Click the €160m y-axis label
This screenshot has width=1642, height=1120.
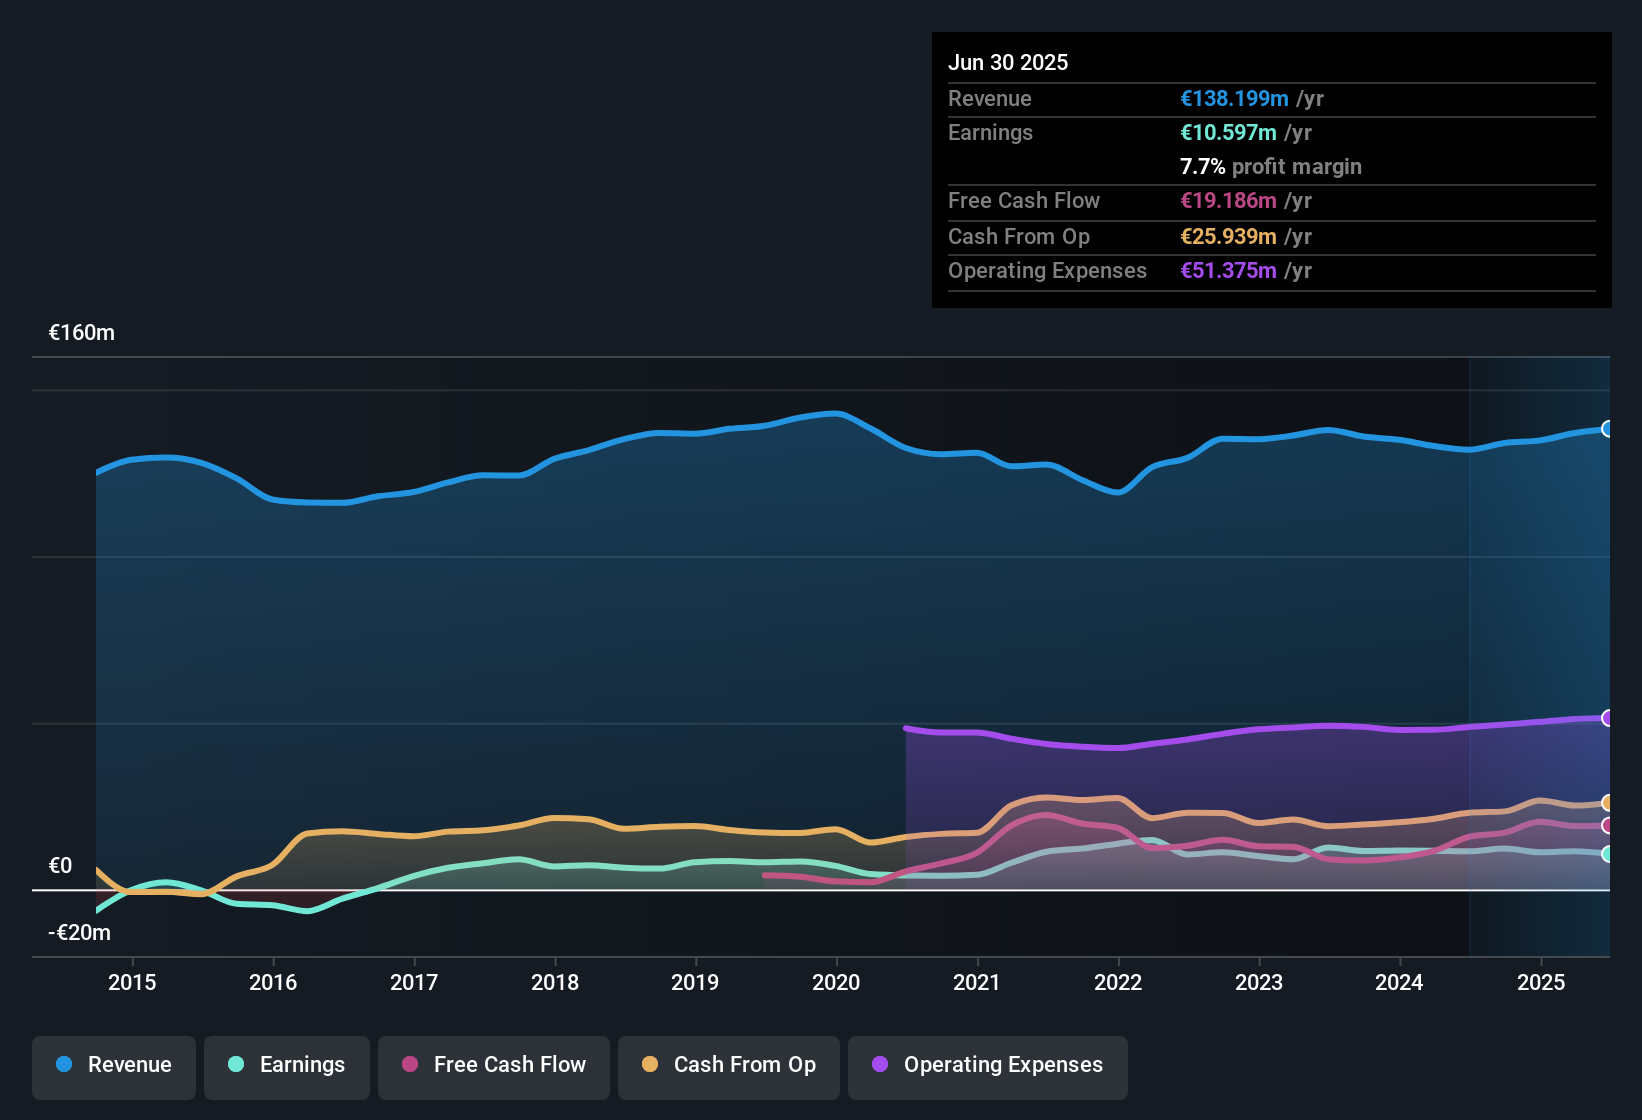pos(82,333)
